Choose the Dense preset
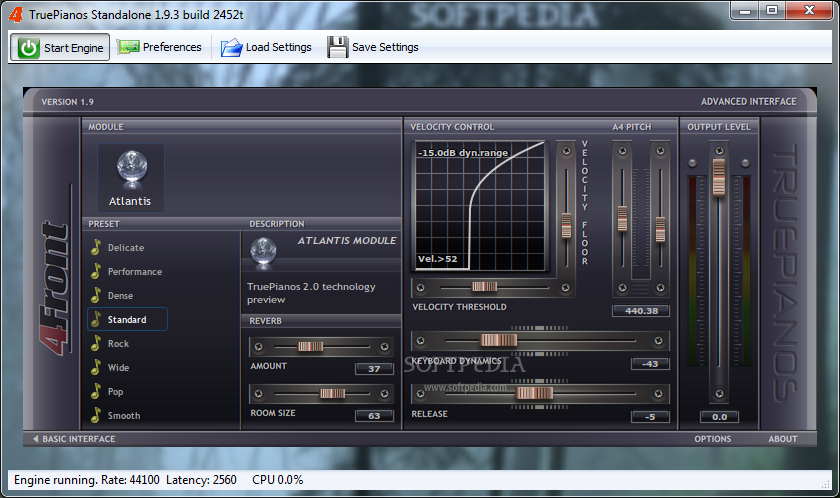This screenshot has height=498, width=840. [121, 296]
